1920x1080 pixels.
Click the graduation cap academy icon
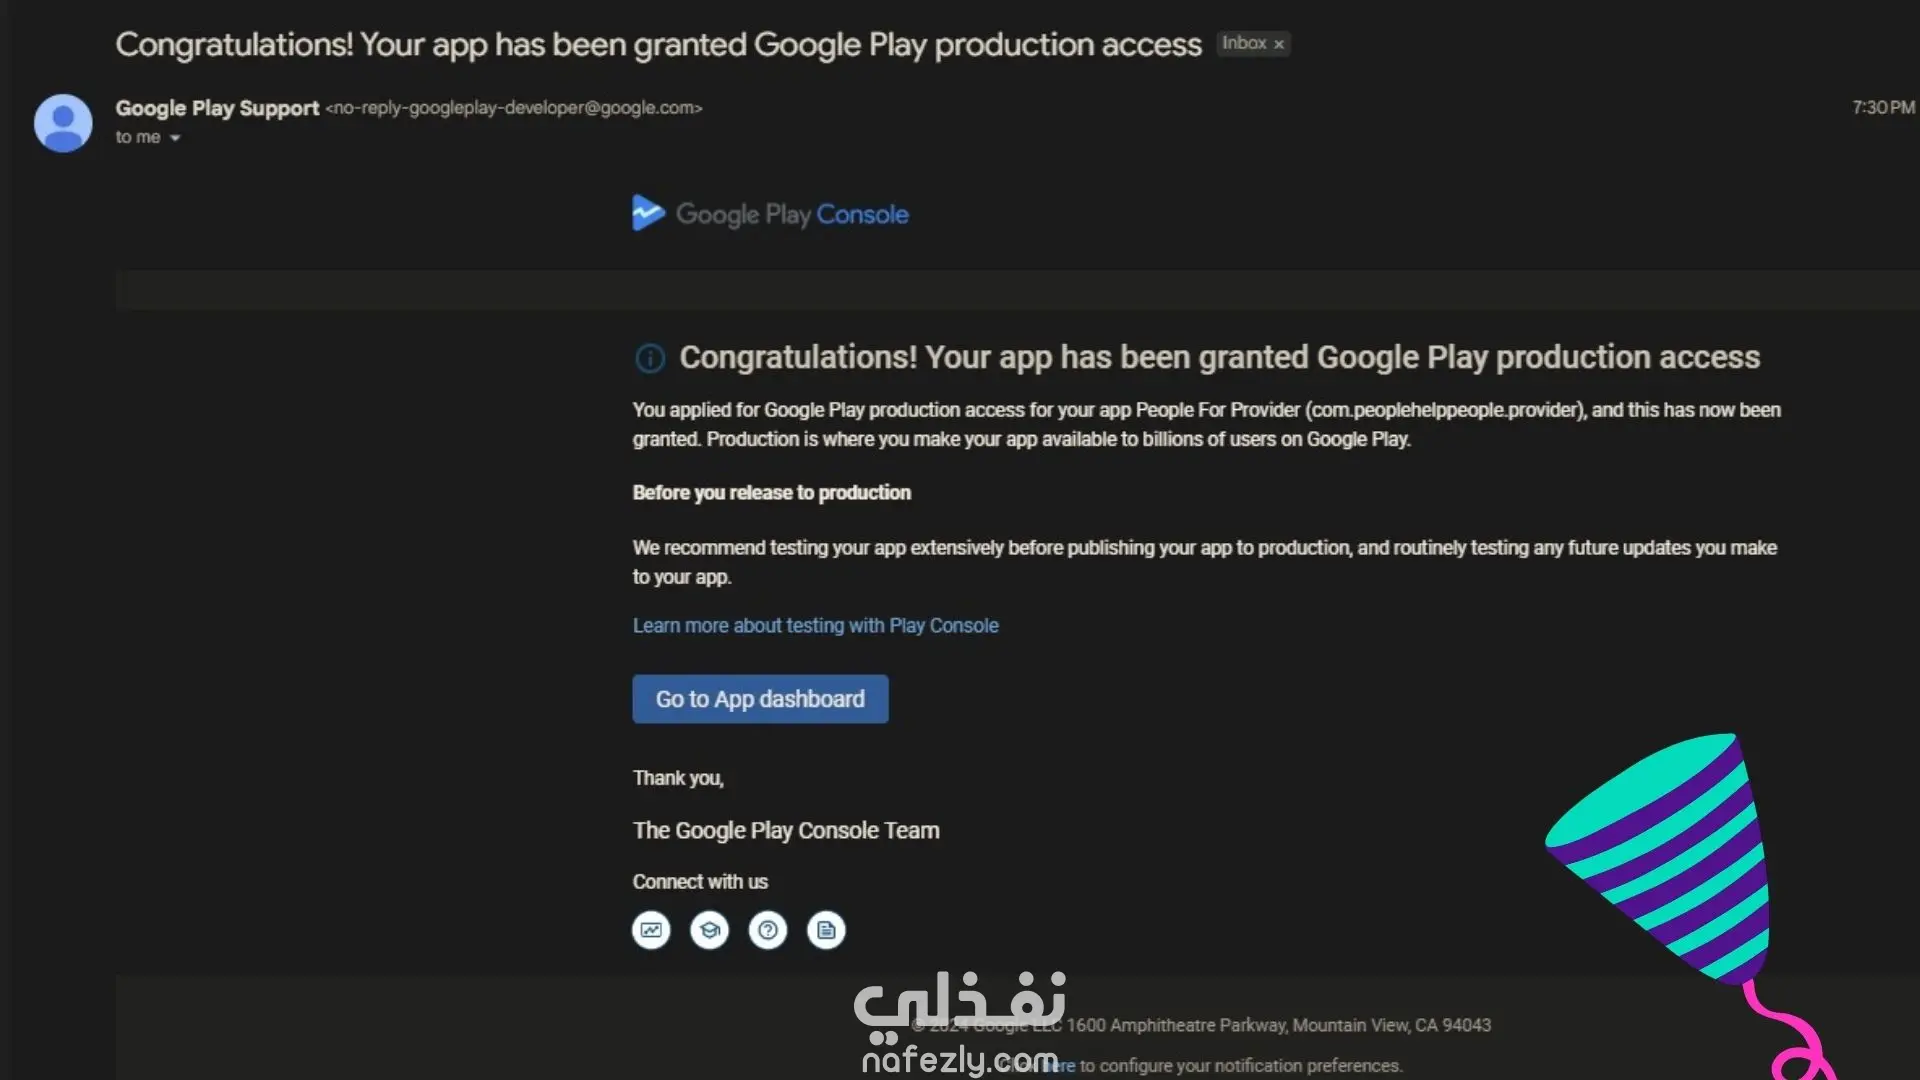click(x=709, y=930)
